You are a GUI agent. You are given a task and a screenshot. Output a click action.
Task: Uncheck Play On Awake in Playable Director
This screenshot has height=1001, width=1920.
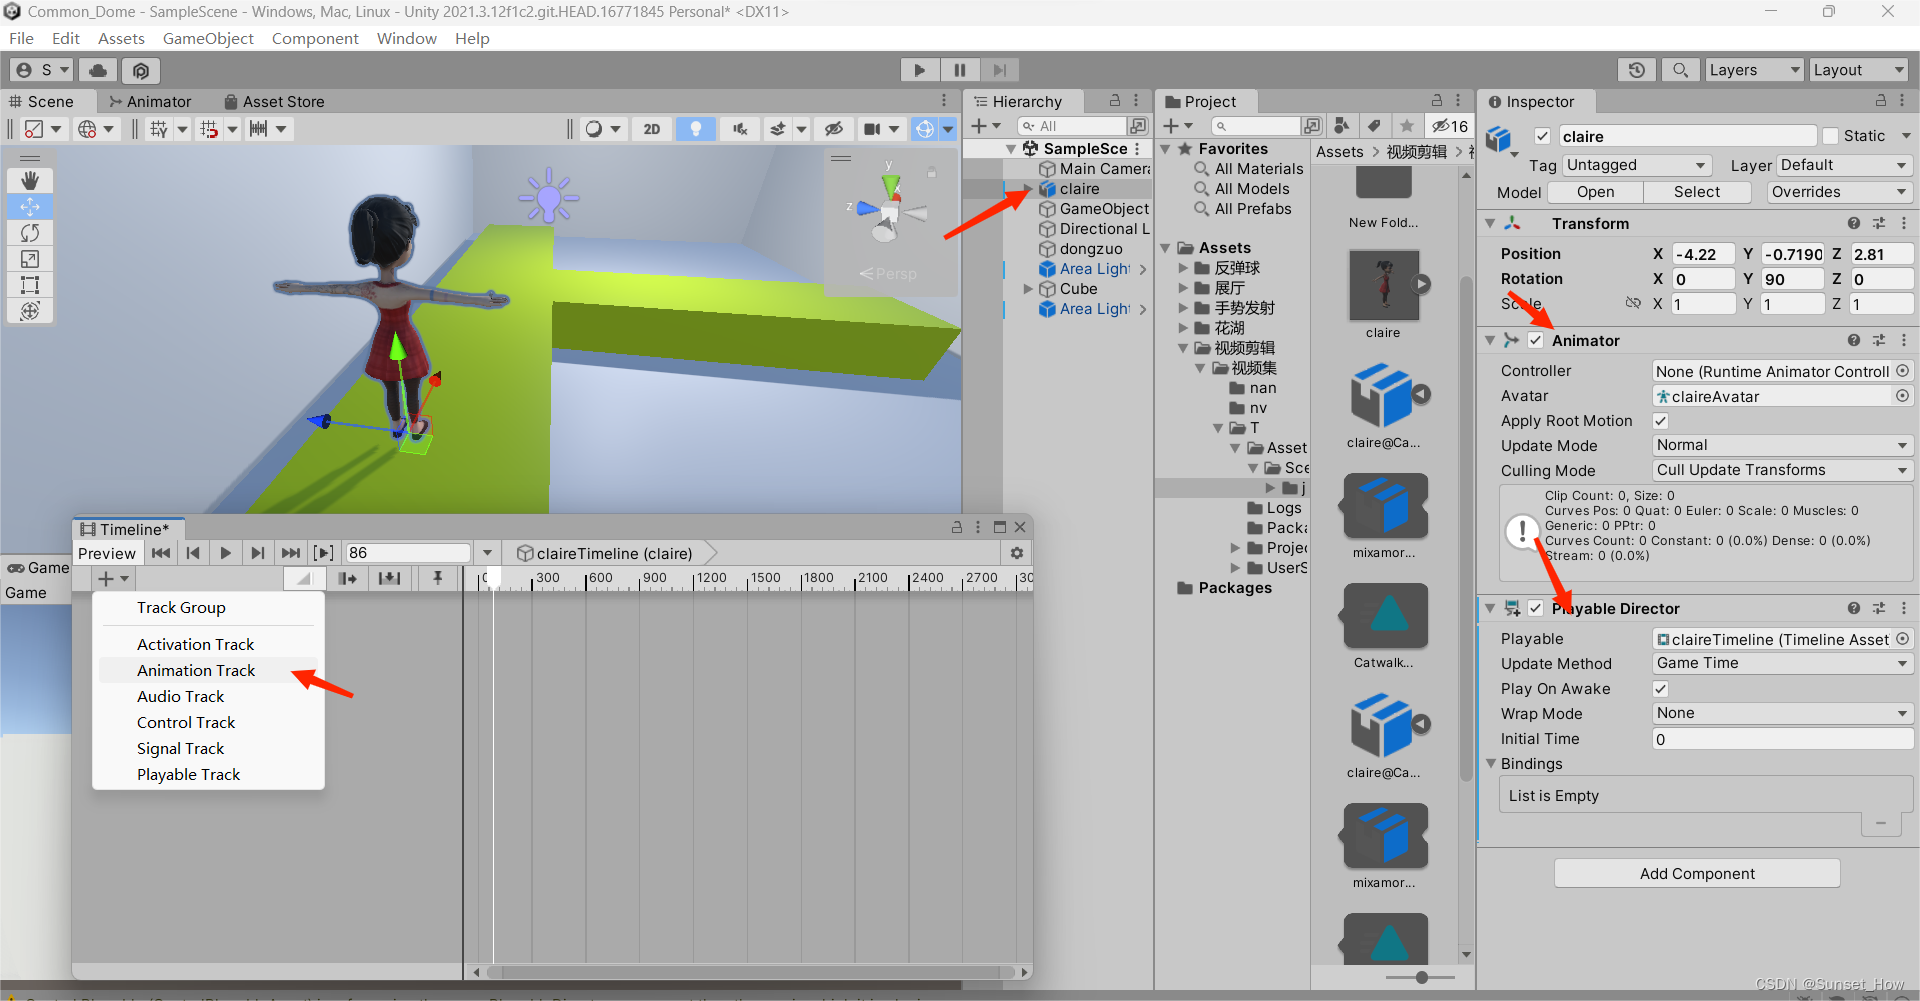click(1660, 688)
